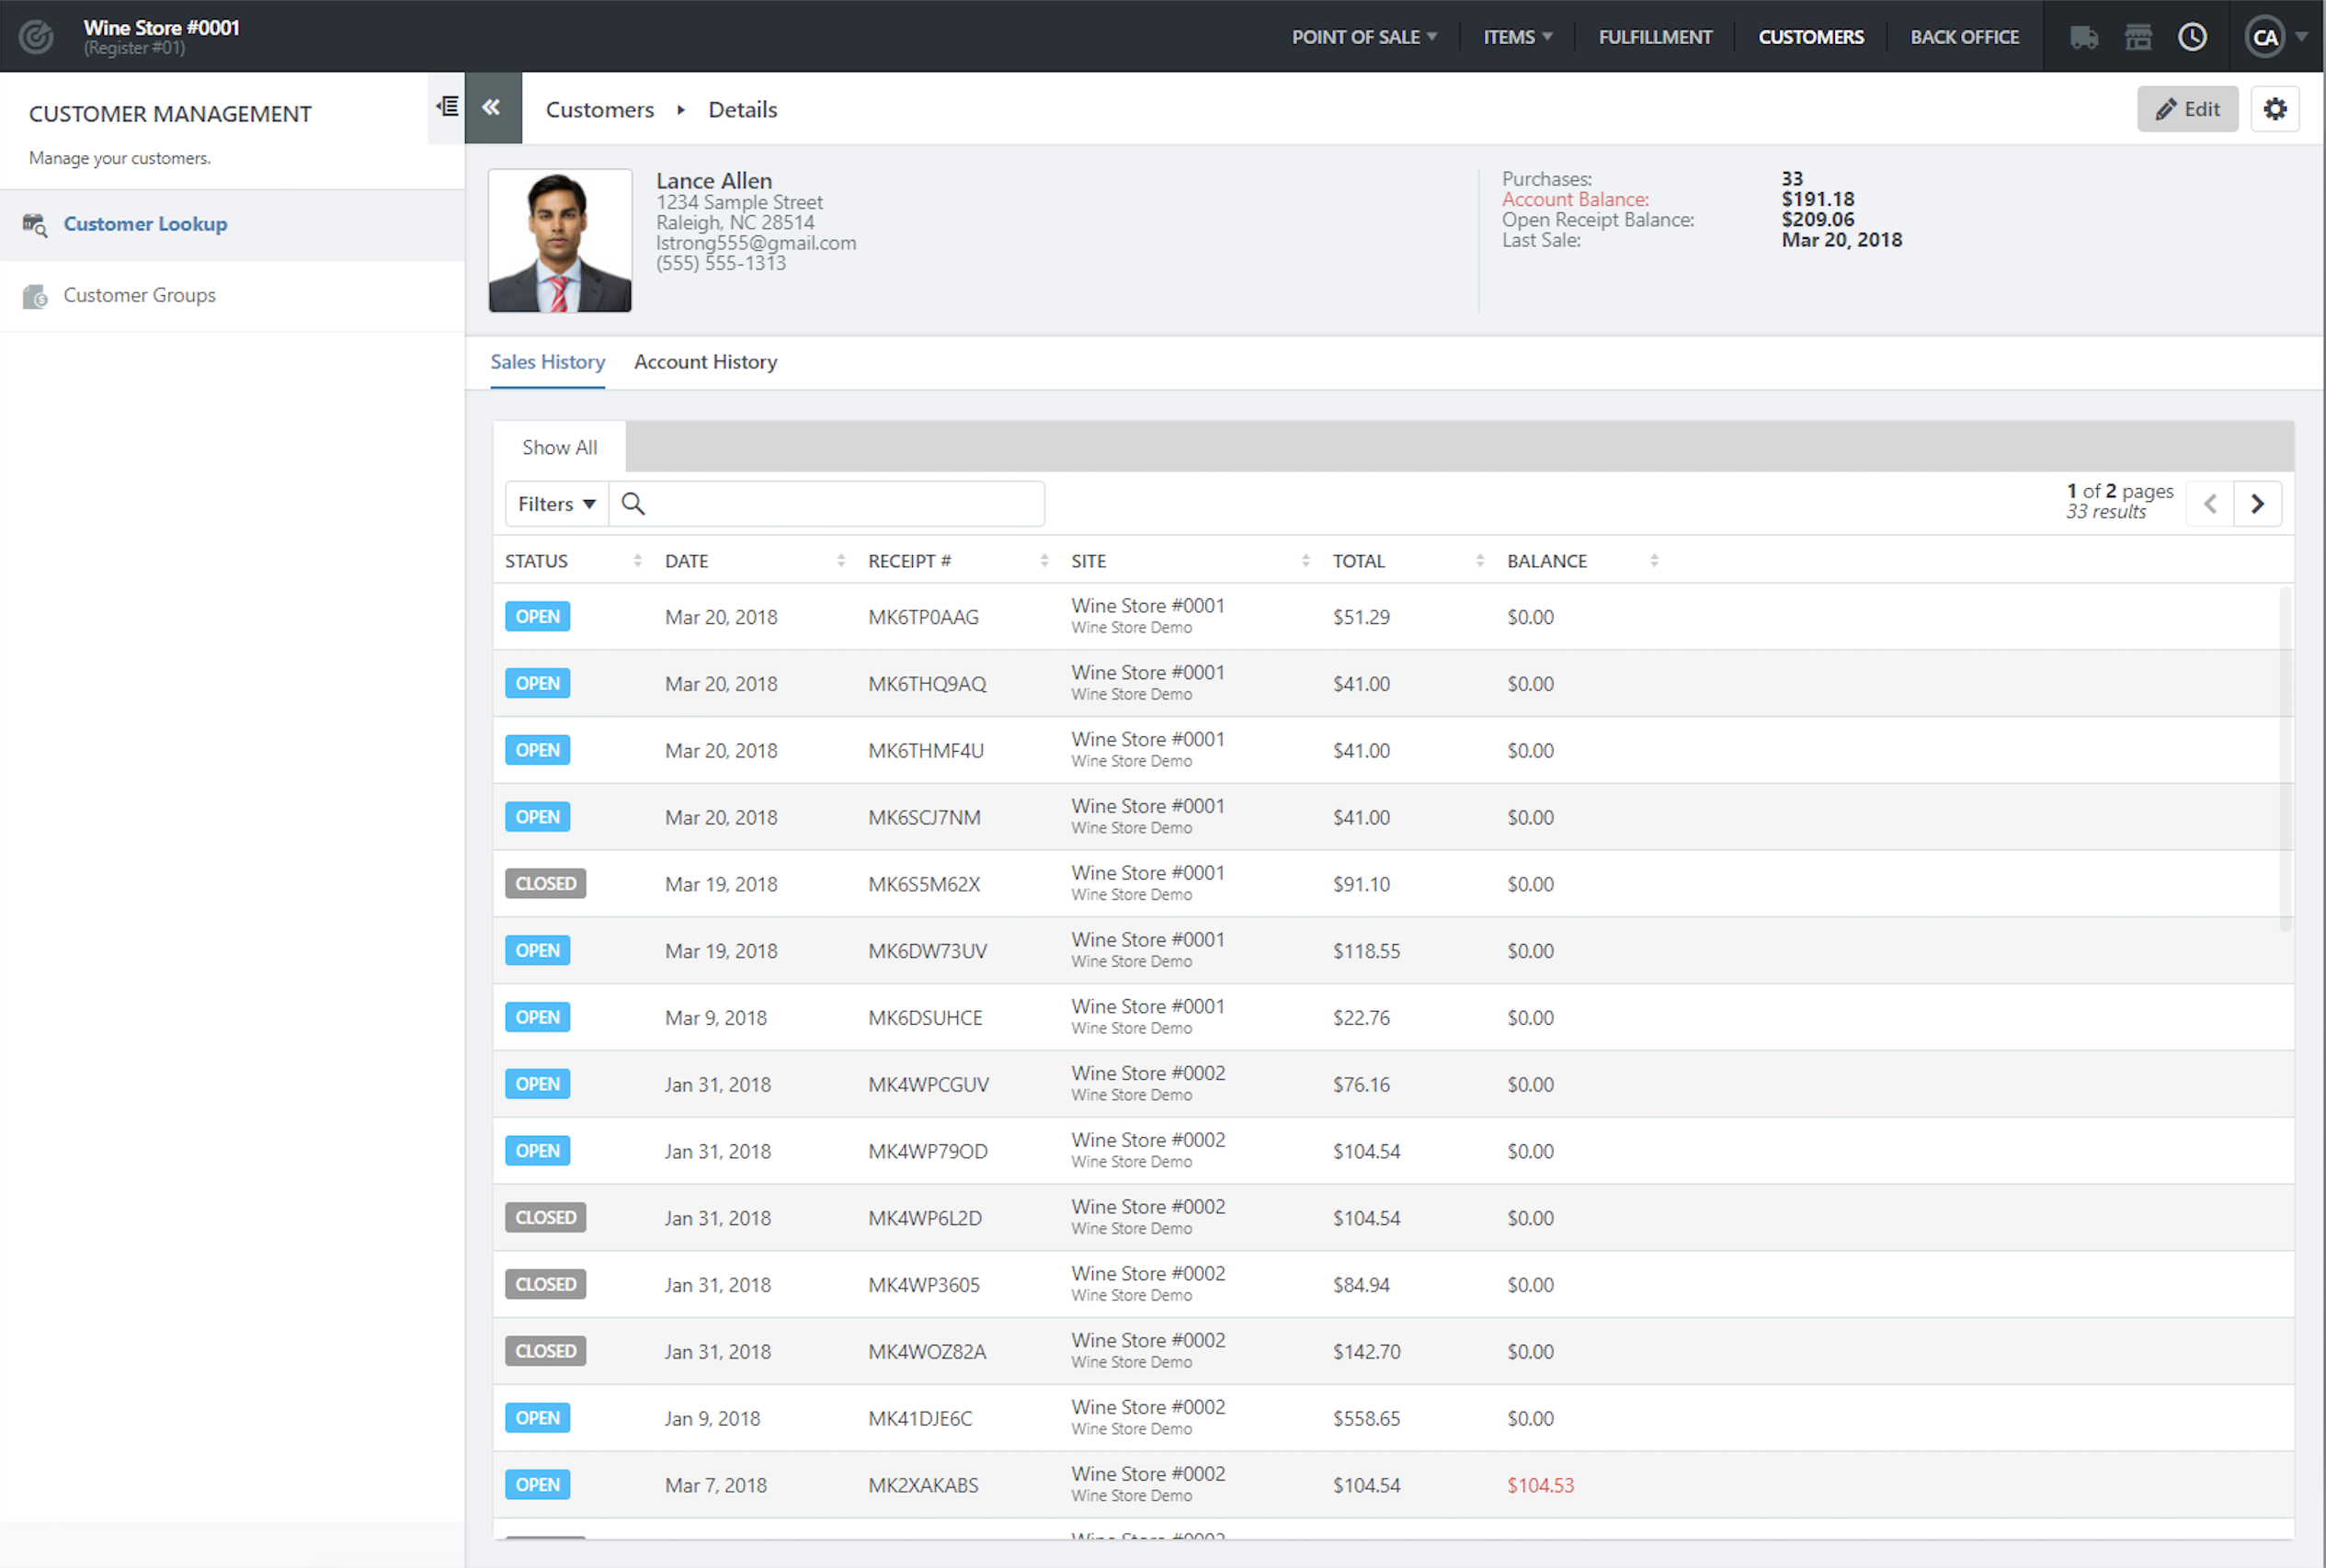The image size is (2326, 1568).
Task: Collapse the sidebar with the indent icon
Action: (x=447, y=106)
